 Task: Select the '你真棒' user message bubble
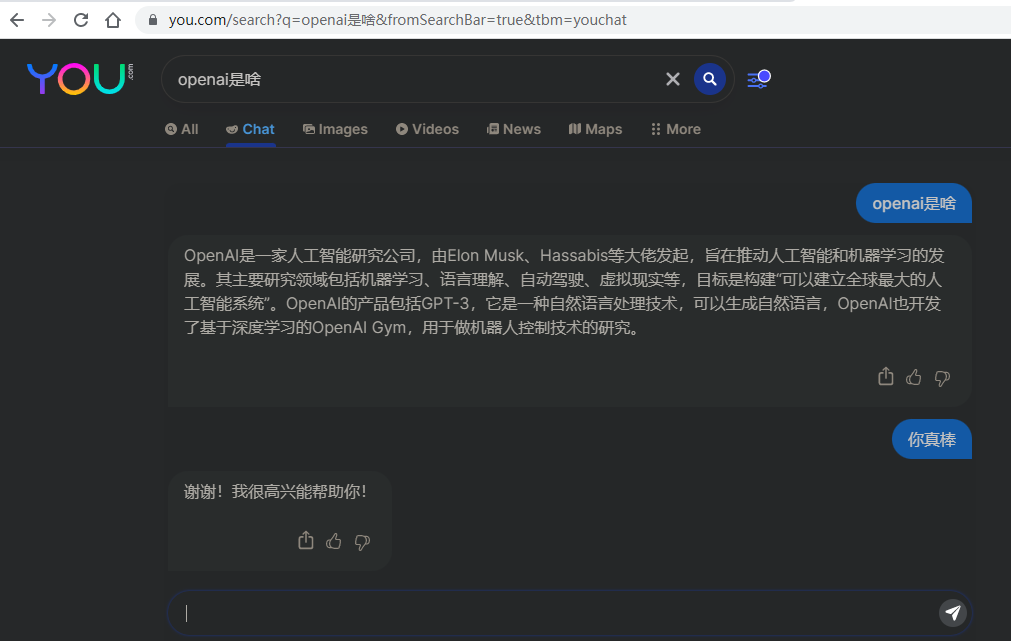click(932, 439)
